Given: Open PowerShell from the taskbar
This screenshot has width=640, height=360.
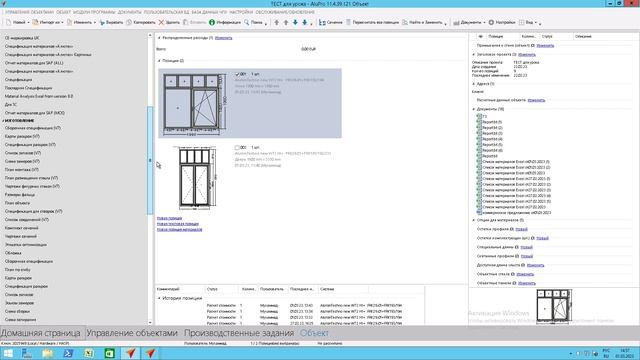Looking at the screenshot, I should 68,353.
